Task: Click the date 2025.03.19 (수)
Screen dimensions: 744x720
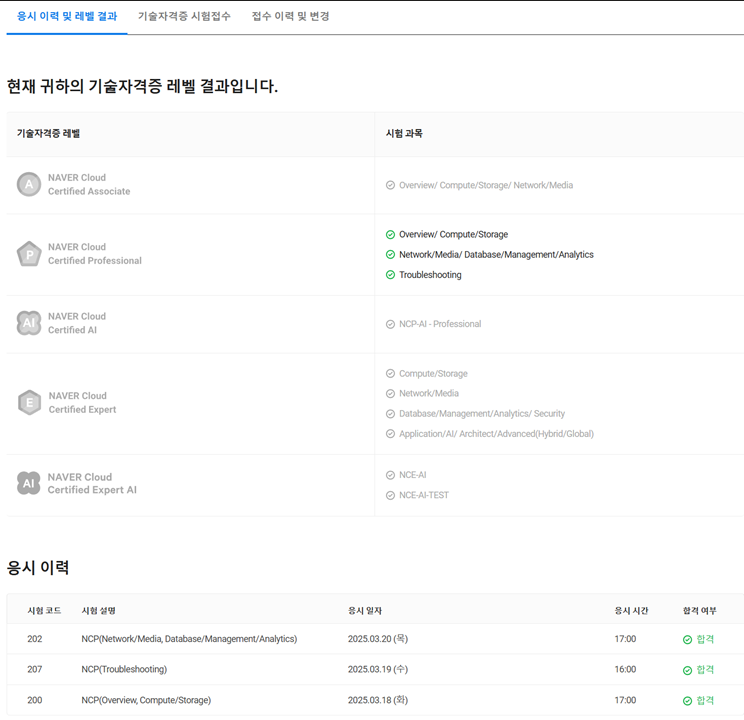Action: coord(378,670)
